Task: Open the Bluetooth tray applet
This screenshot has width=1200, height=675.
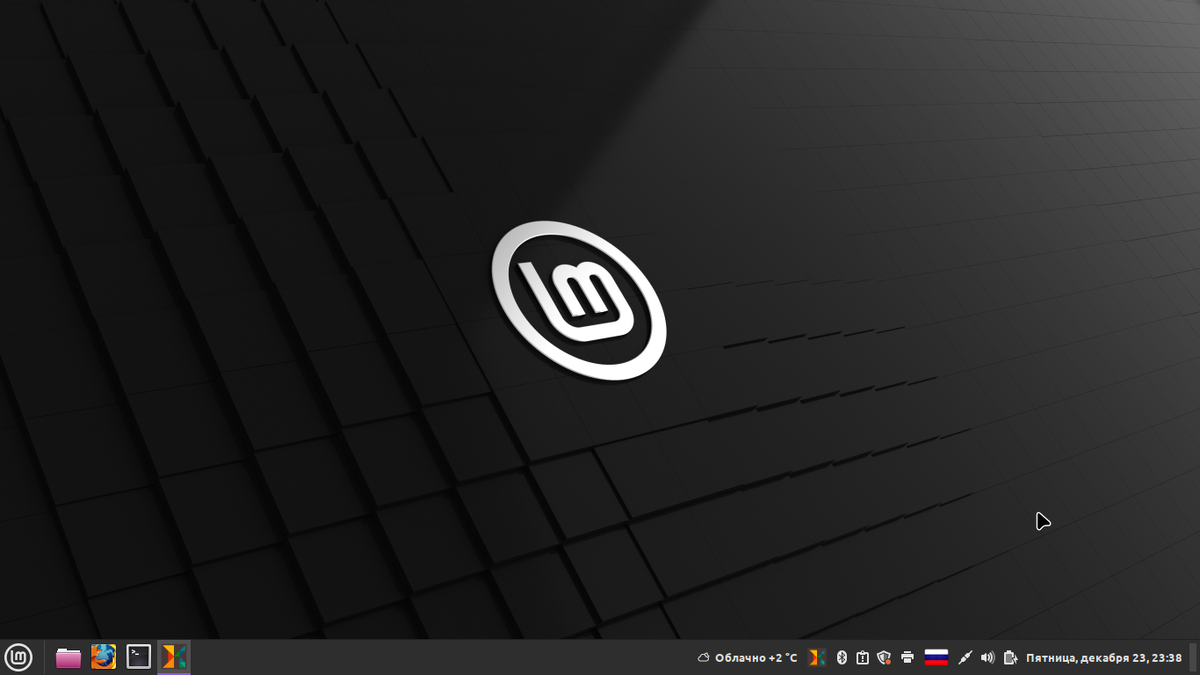Action: pyautogui.click(x=841, y=658)
